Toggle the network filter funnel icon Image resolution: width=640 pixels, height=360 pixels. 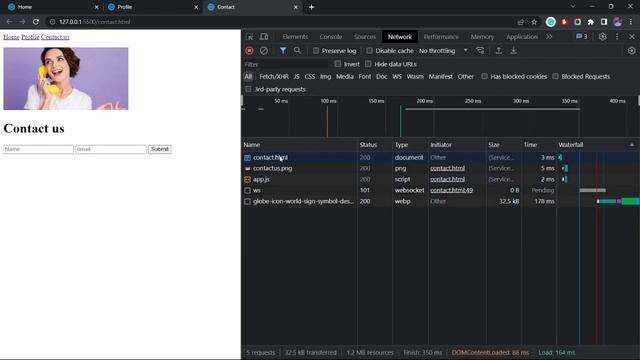click(282, 51)
